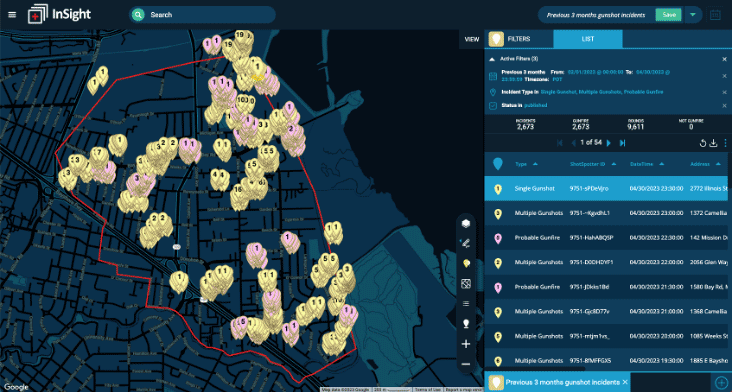Screen dimensions: 732x392
Task: Refresh the incident list results
Action: tap(703, 143)
